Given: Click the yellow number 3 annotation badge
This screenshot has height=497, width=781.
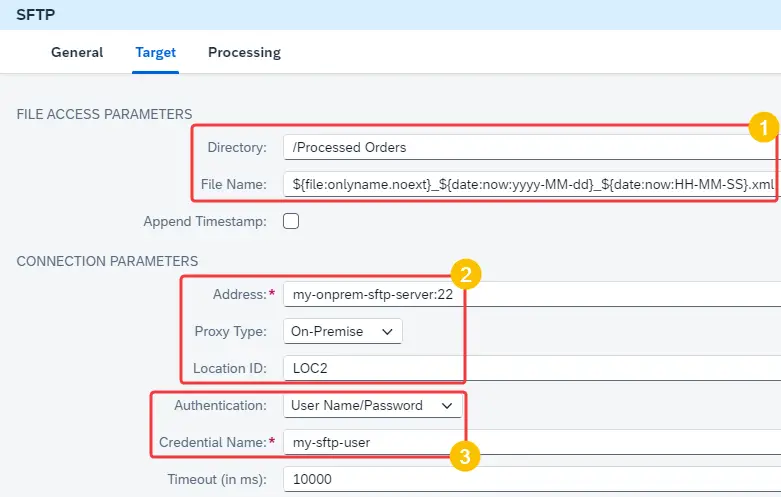Looking at the screenshot, I should (465, 456).
